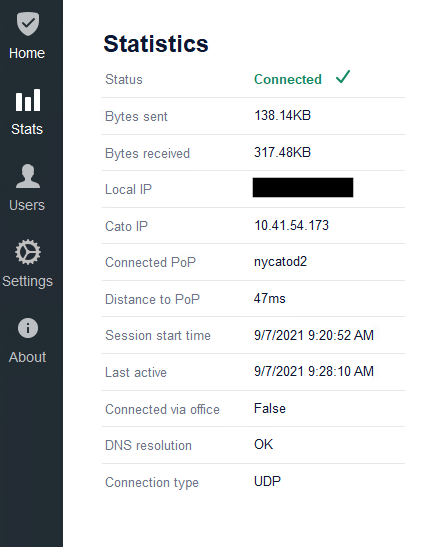Click the redacted Local IP box

pyautogui.click(x=303, y=187)
